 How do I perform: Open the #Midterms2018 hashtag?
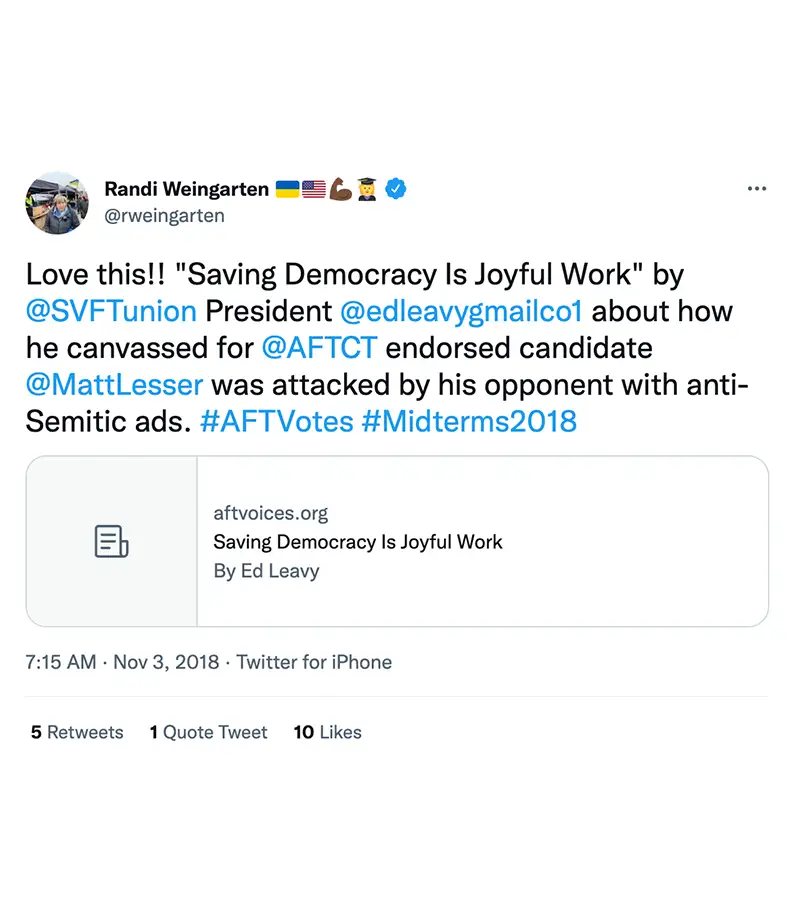tap(469, 421)
